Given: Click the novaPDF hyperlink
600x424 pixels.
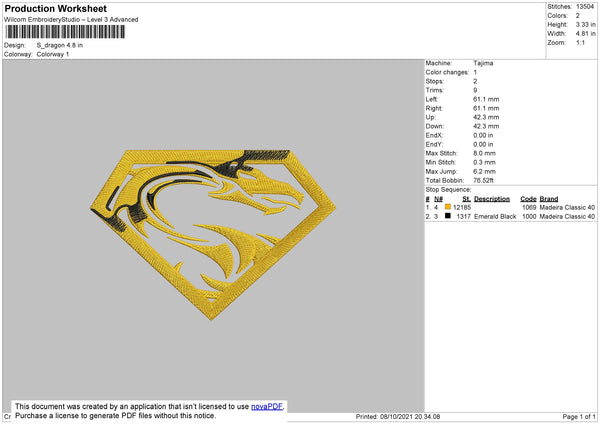Looking at the screenshot, I should [267, 406].
